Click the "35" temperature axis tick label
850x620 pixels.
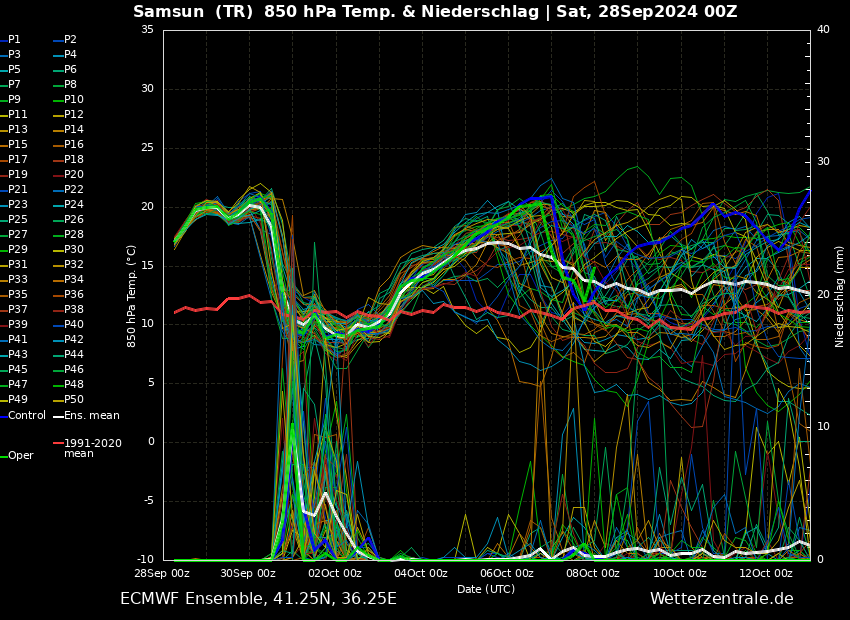click(x=147, y=29)
